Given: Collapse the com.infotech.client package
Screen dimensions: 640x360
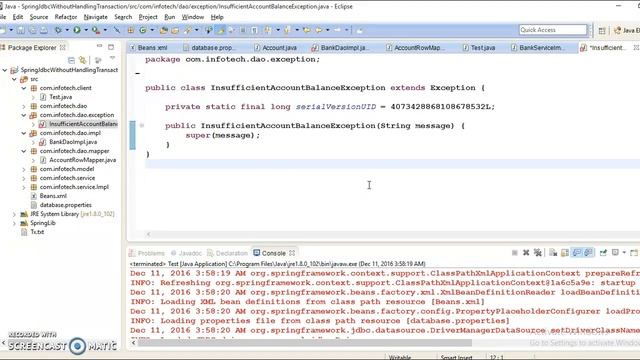Looking at the screenshot, I should [24, 88].
